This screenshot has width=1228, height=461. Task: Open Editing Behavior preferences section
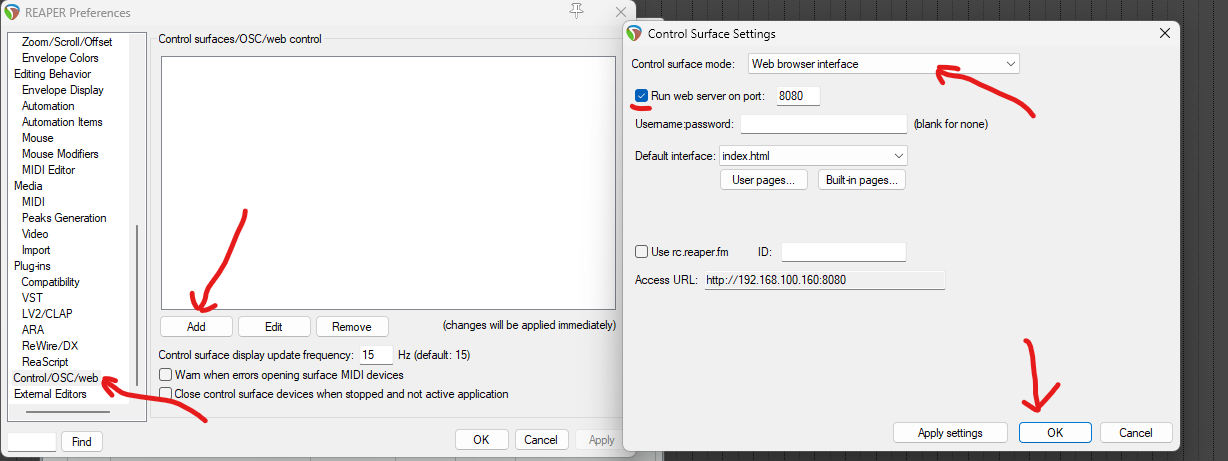pos(52,74)
